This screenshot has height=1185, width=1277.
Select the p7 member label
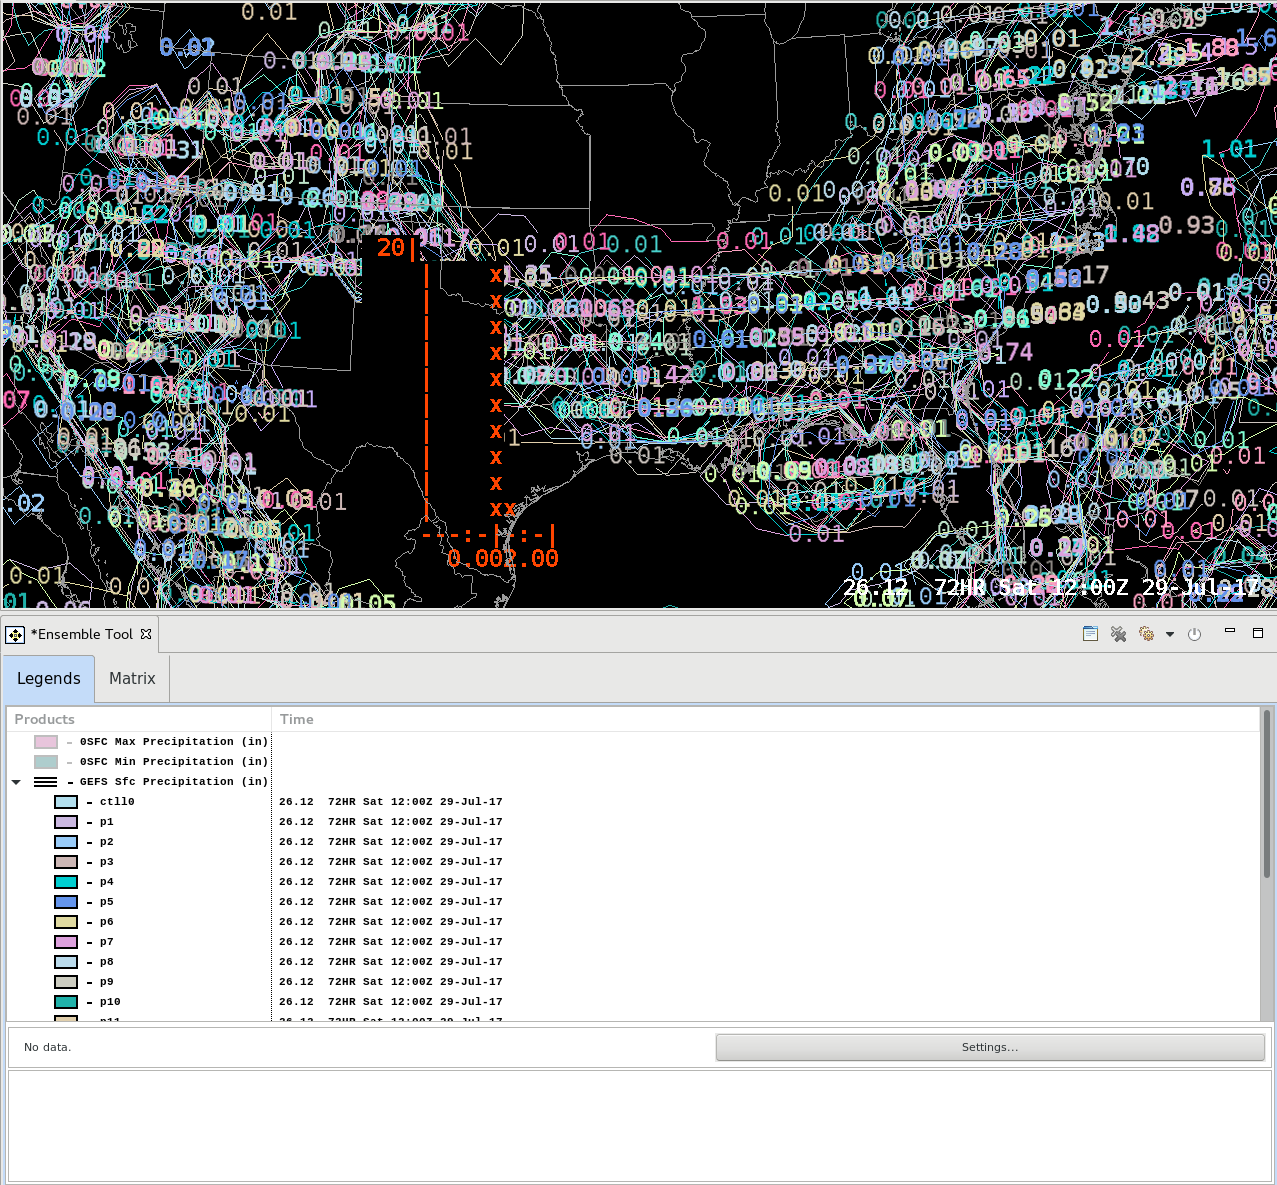coord(107,942)
